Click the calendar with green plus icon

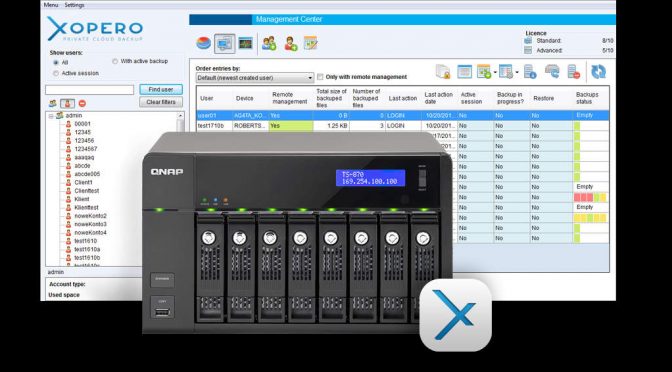tap(484, 71)
